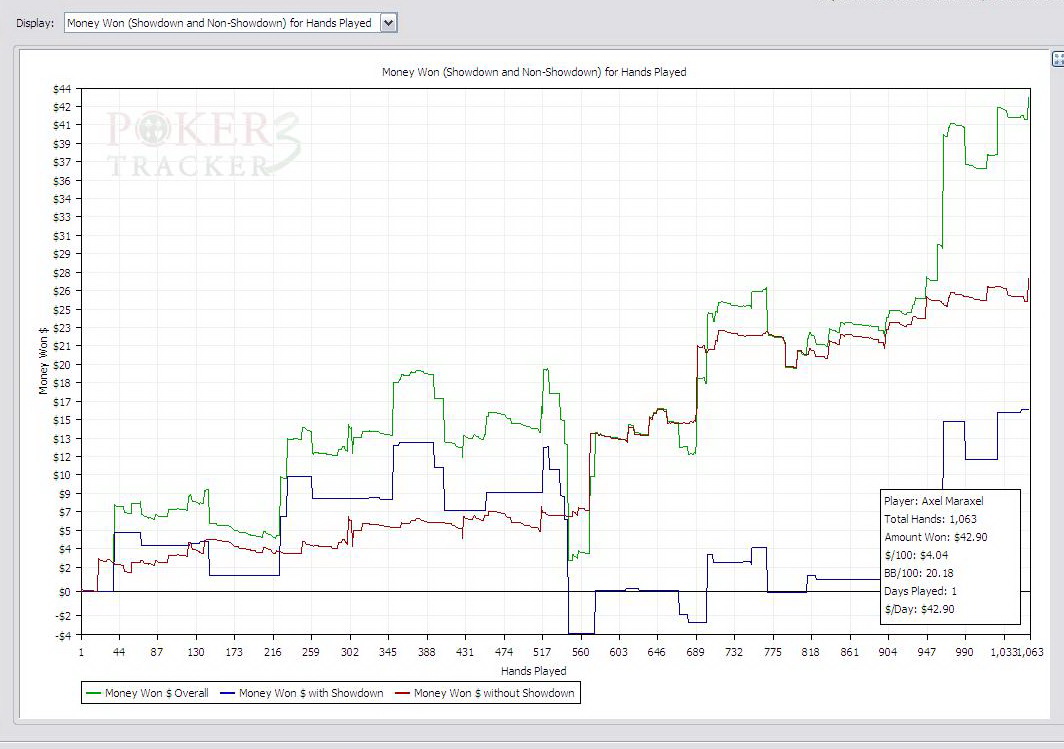Click the blue with Showdown legend swatch
The width and height of the screenshot is (1064, 749).
[x=228, y=693]
